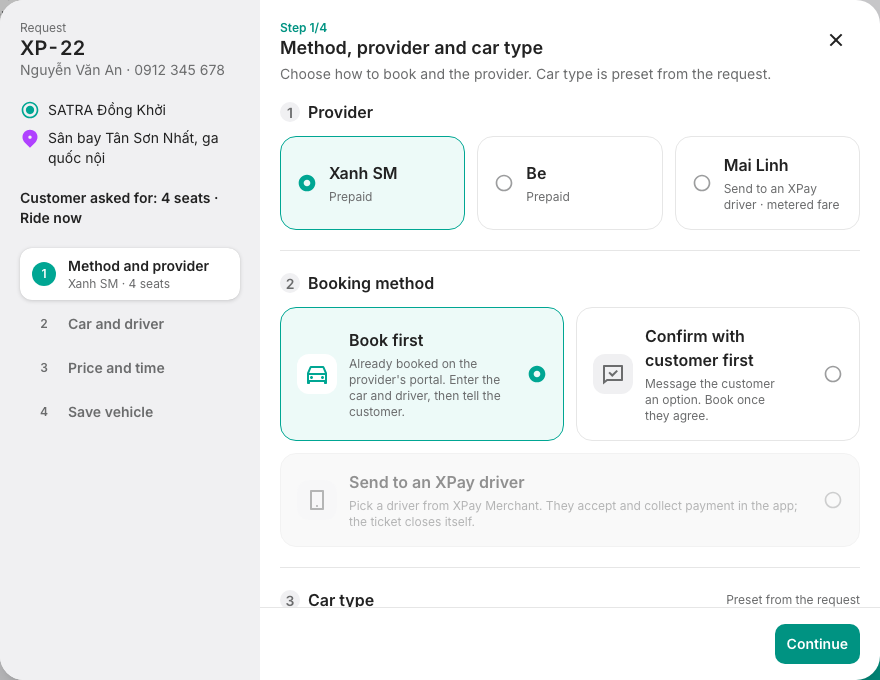Click the car icon in Book first

tap(317, 374)
